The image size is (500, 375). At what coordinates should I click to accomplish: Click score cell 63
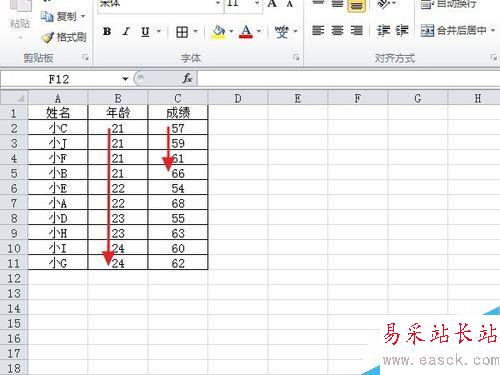point(178,233)
